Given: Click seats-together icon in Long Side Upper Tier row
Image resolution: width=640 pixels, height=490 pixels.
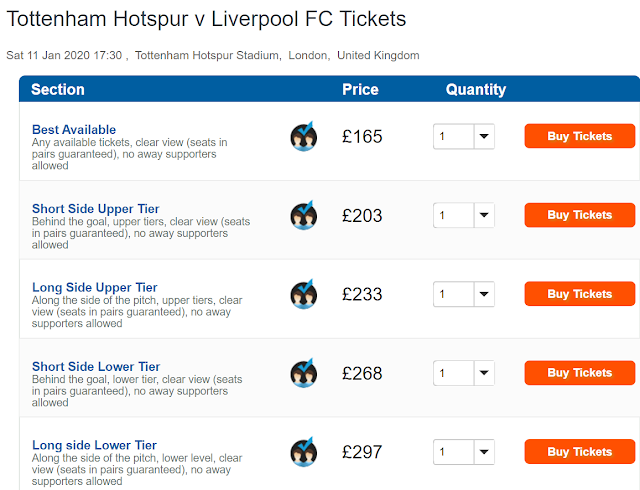Looking at the screenshot, I should (304, 295).
